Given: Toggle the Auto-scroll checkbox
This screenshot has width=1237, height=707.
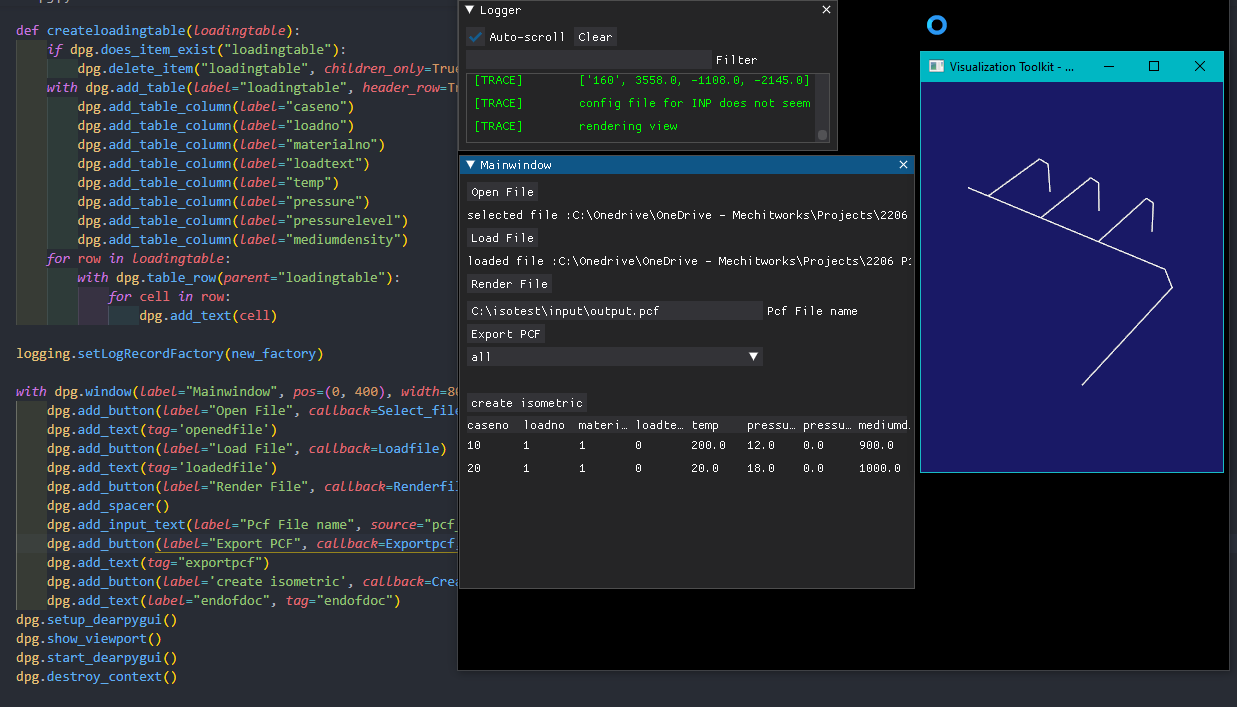Looking at the screenshot, I should pos(475,36).
